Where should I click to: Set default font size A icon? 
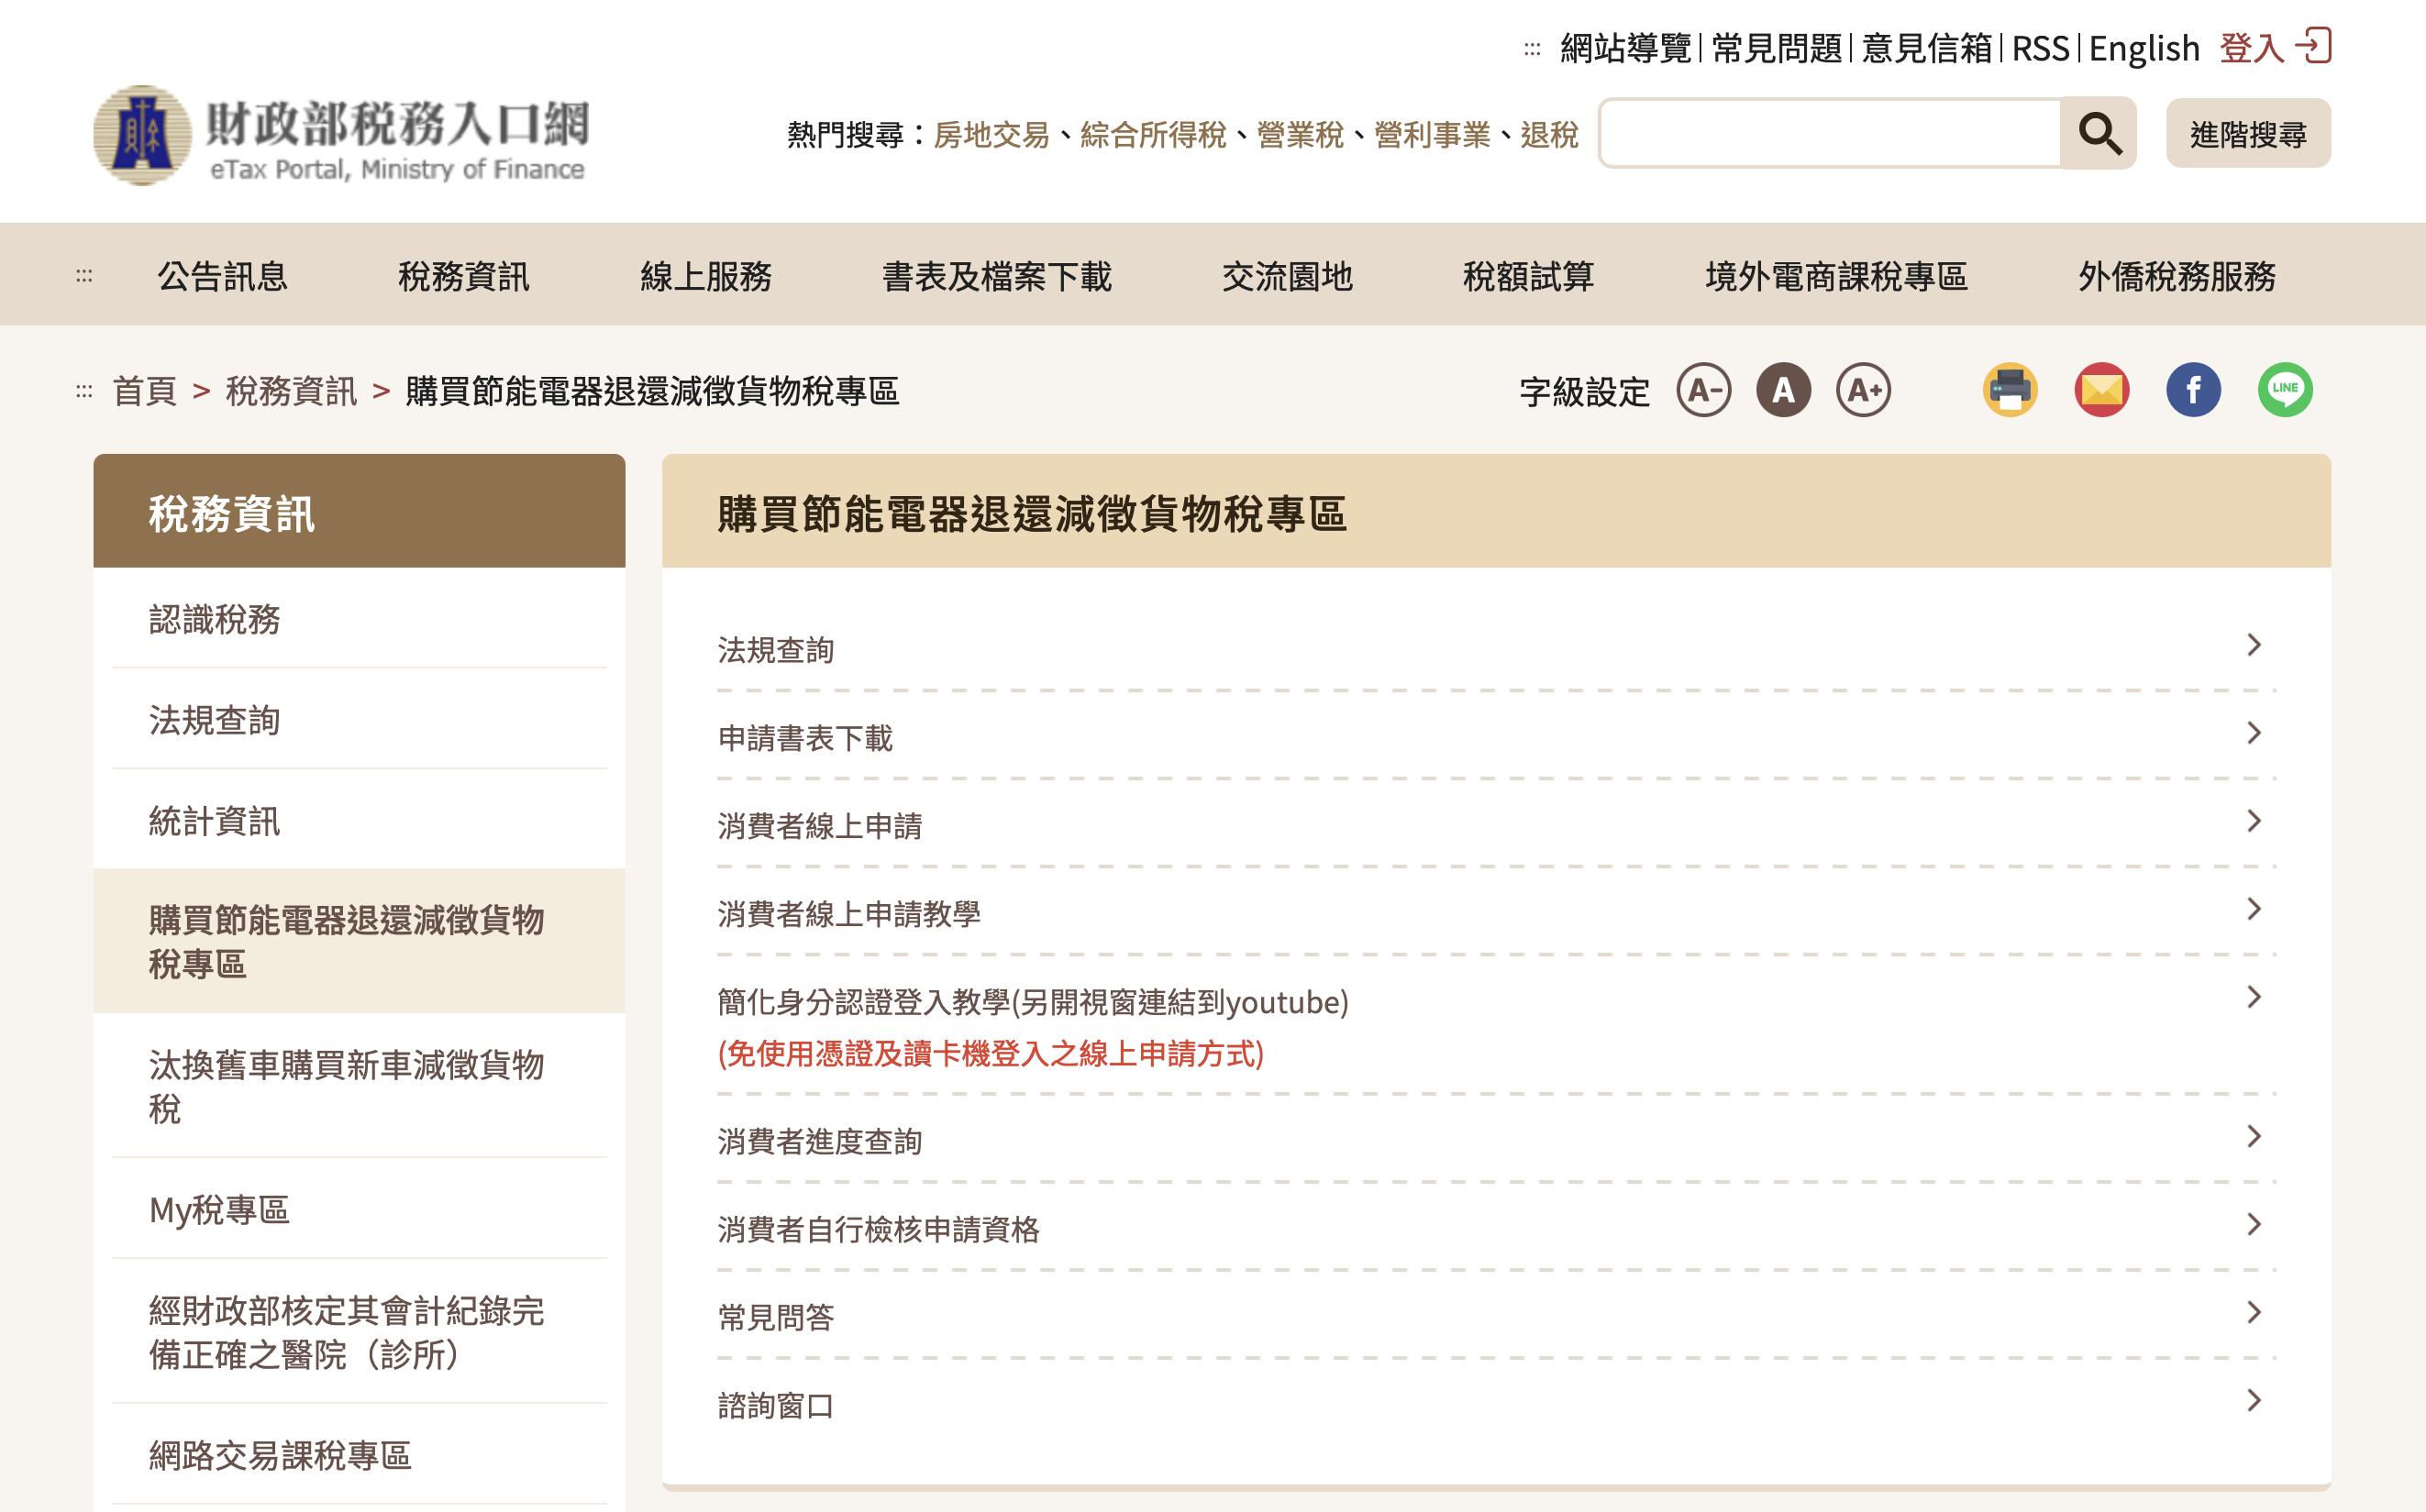click(1784, 390)
